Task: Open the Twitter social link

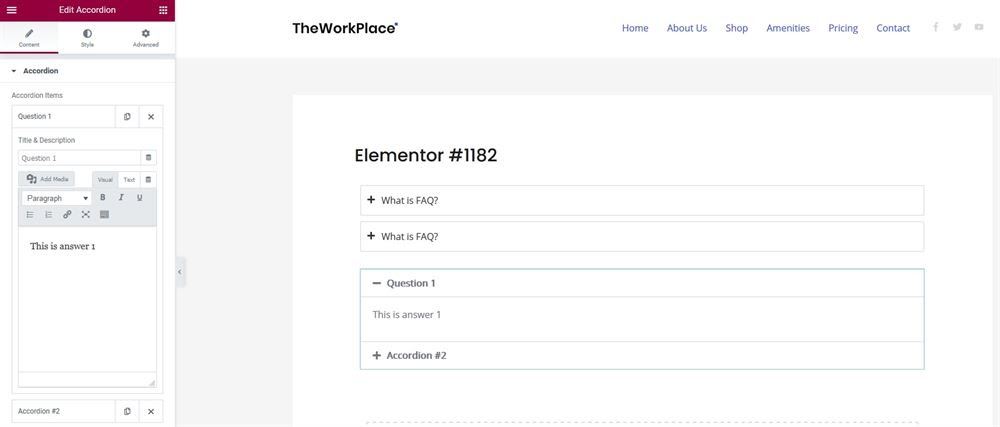Action: [957, 27]
